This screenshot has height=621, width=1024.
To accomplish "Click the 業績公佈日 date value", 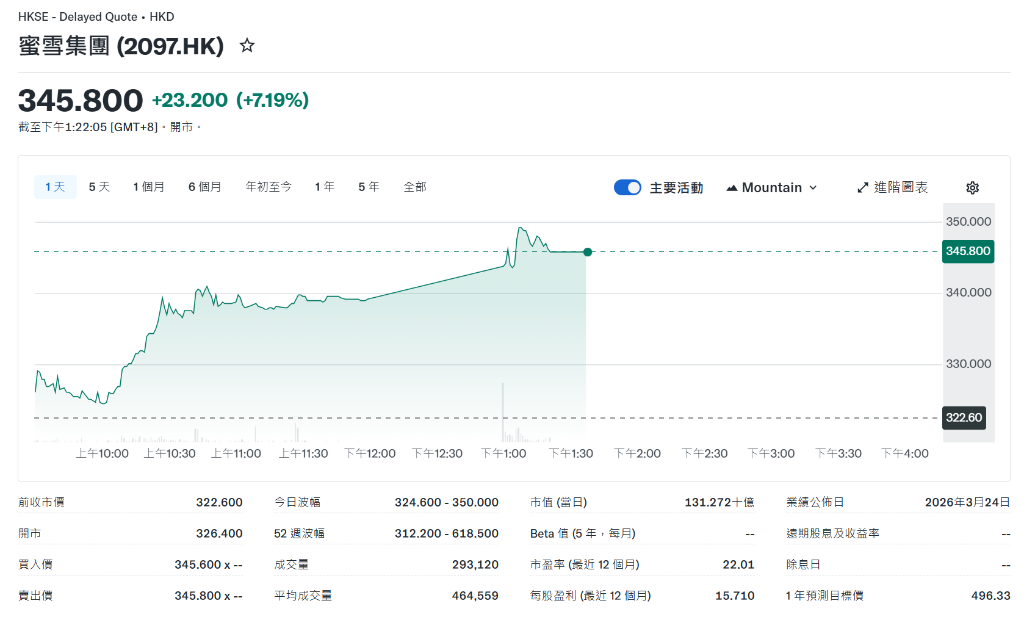I will 967,502.
